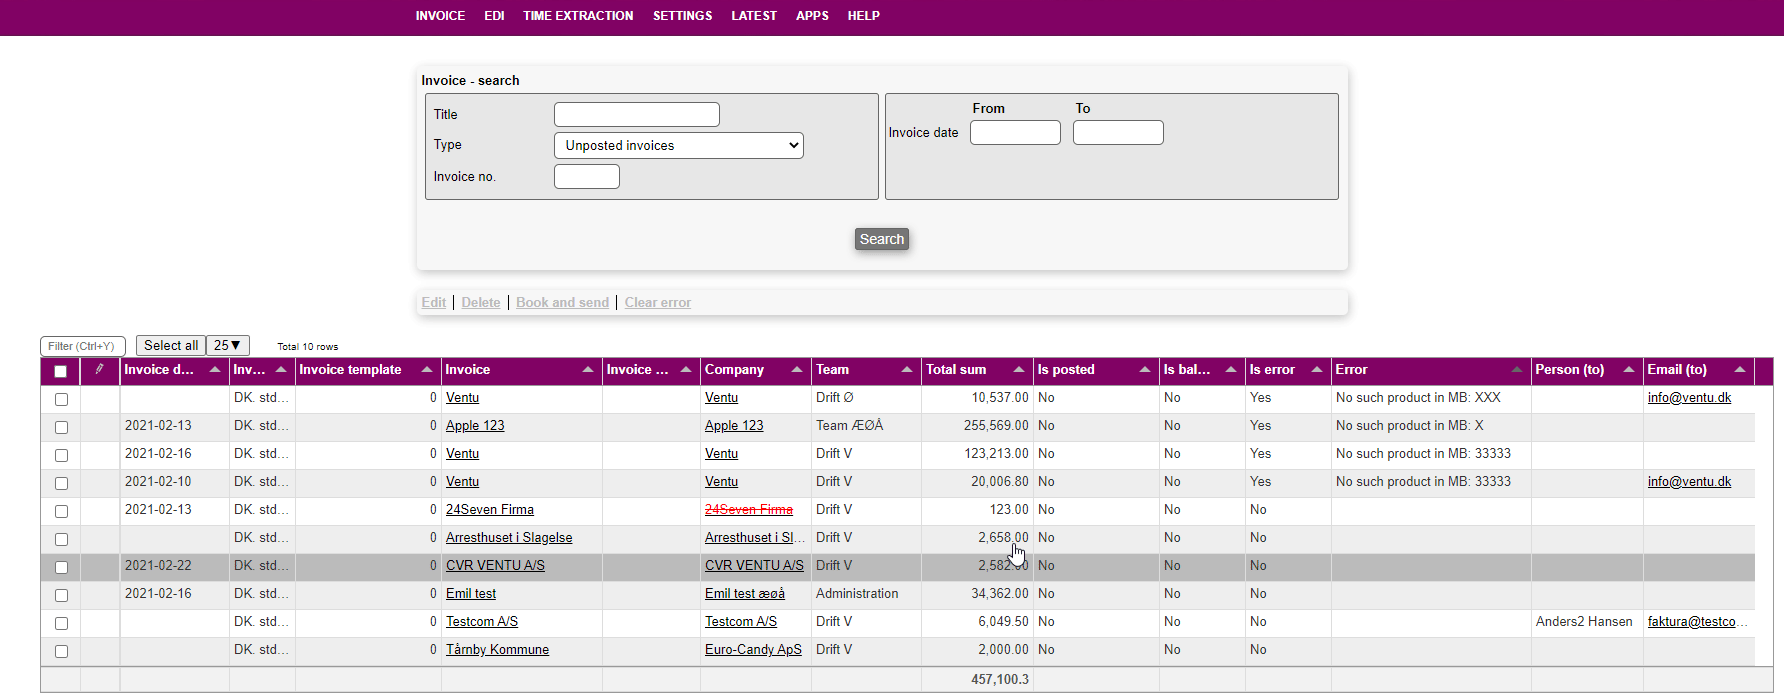
Task: Open the Arresthuset i Slagelse invoice link
Action: click(508, 538)
